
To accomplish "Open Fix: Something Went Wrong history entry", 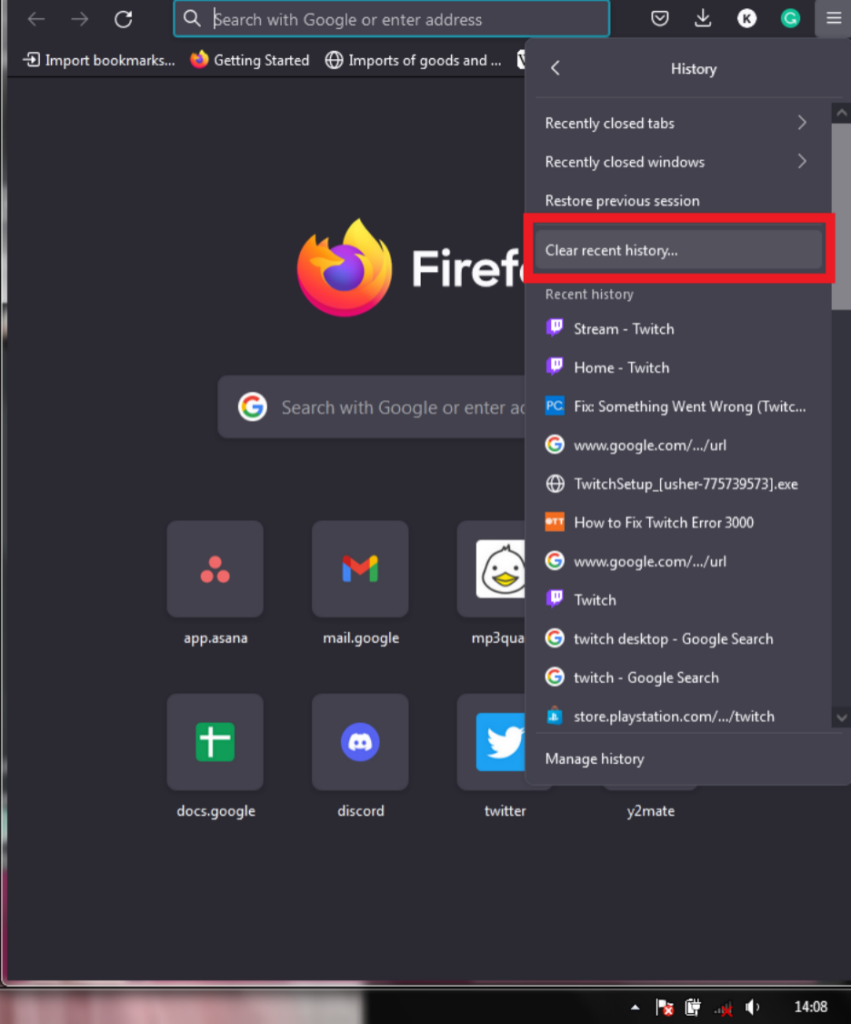I will point(677,406).
